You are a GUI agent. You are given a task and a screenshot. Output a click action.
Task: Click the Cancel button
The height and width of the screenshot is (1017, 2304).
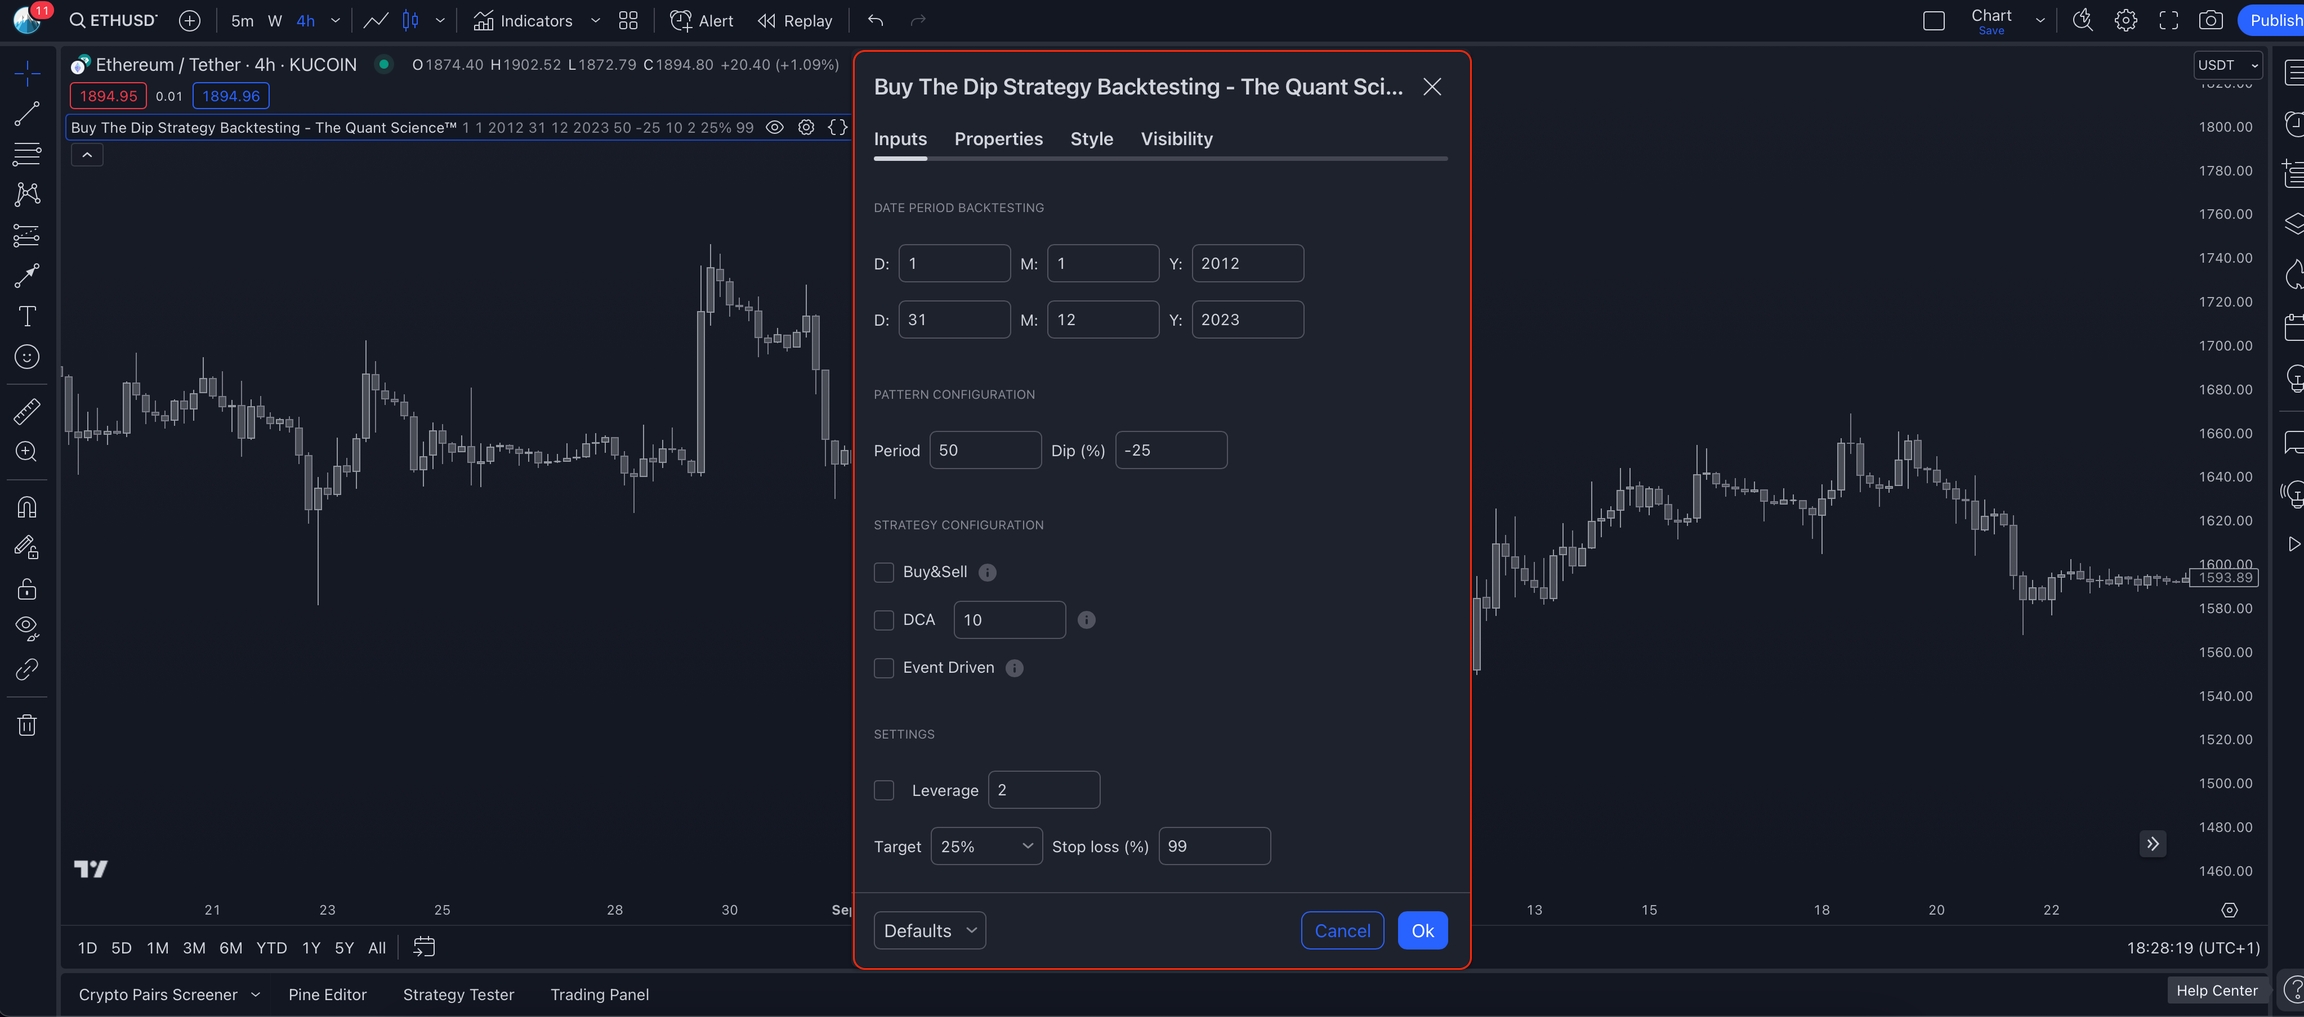[x=1342, y=930]
